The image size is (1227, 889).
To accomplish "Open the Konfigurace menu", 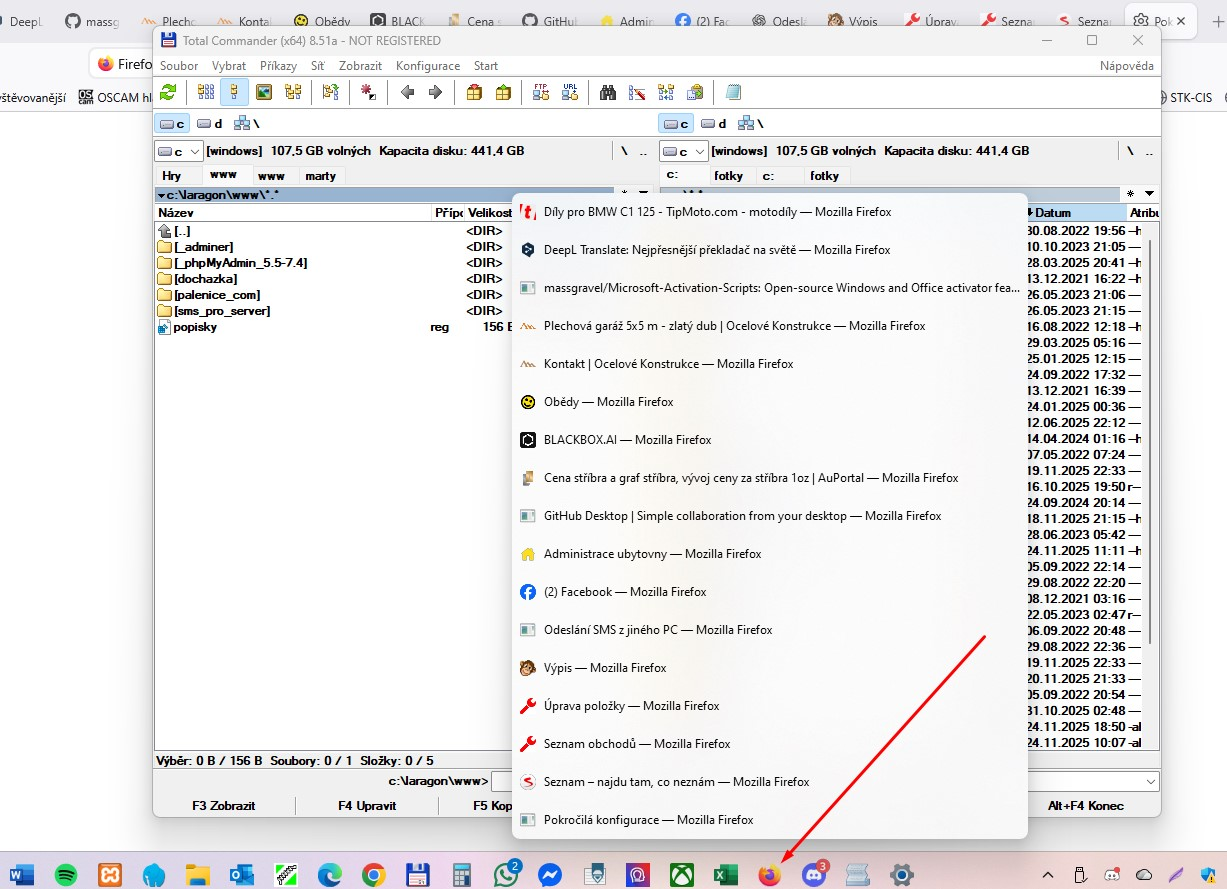I will 428,66.
